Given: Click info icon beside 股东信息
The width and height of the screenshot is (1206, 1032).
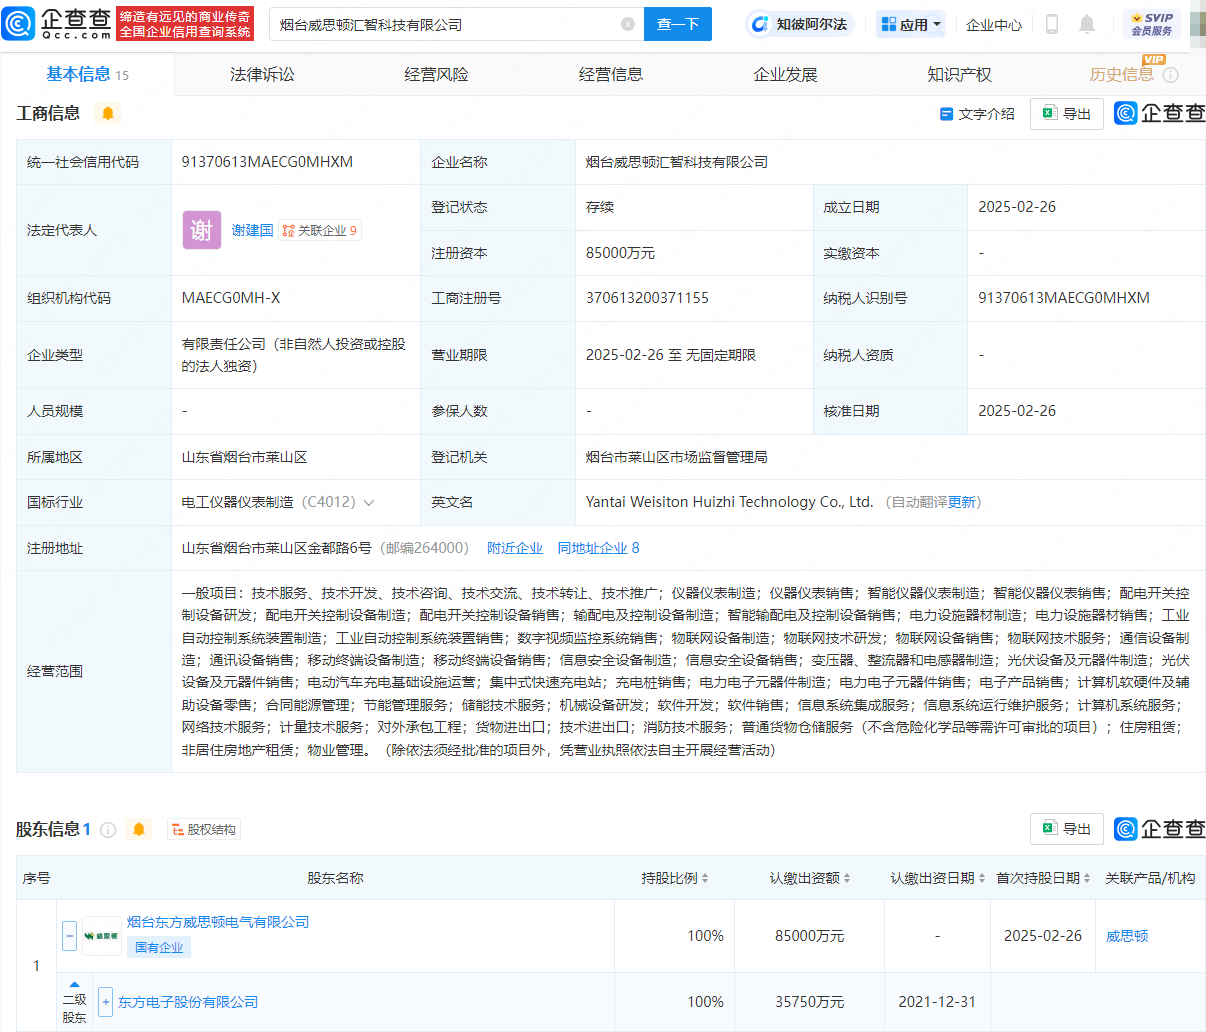Looking at the screenshot, I should click(108, 829).
